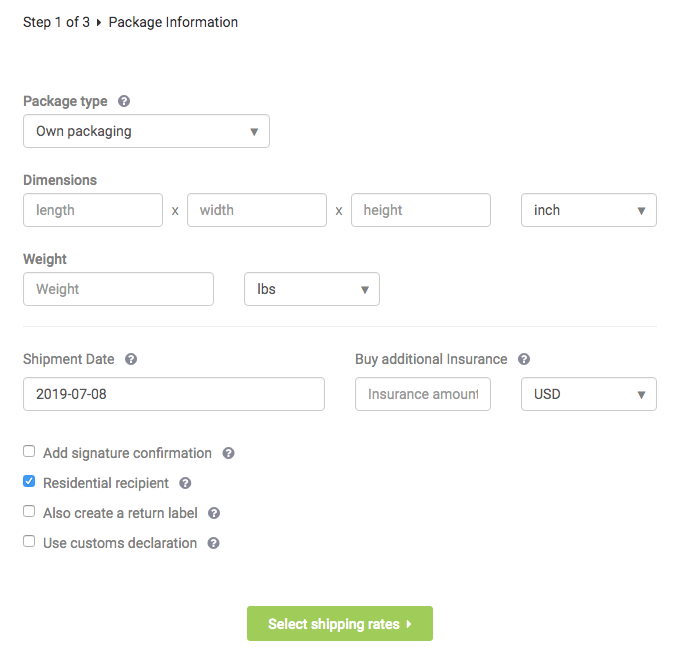The width and height of the screenshot is (673, 660).
Task: Open the Own packaging dropdown
Action: (x=146, y=131)
